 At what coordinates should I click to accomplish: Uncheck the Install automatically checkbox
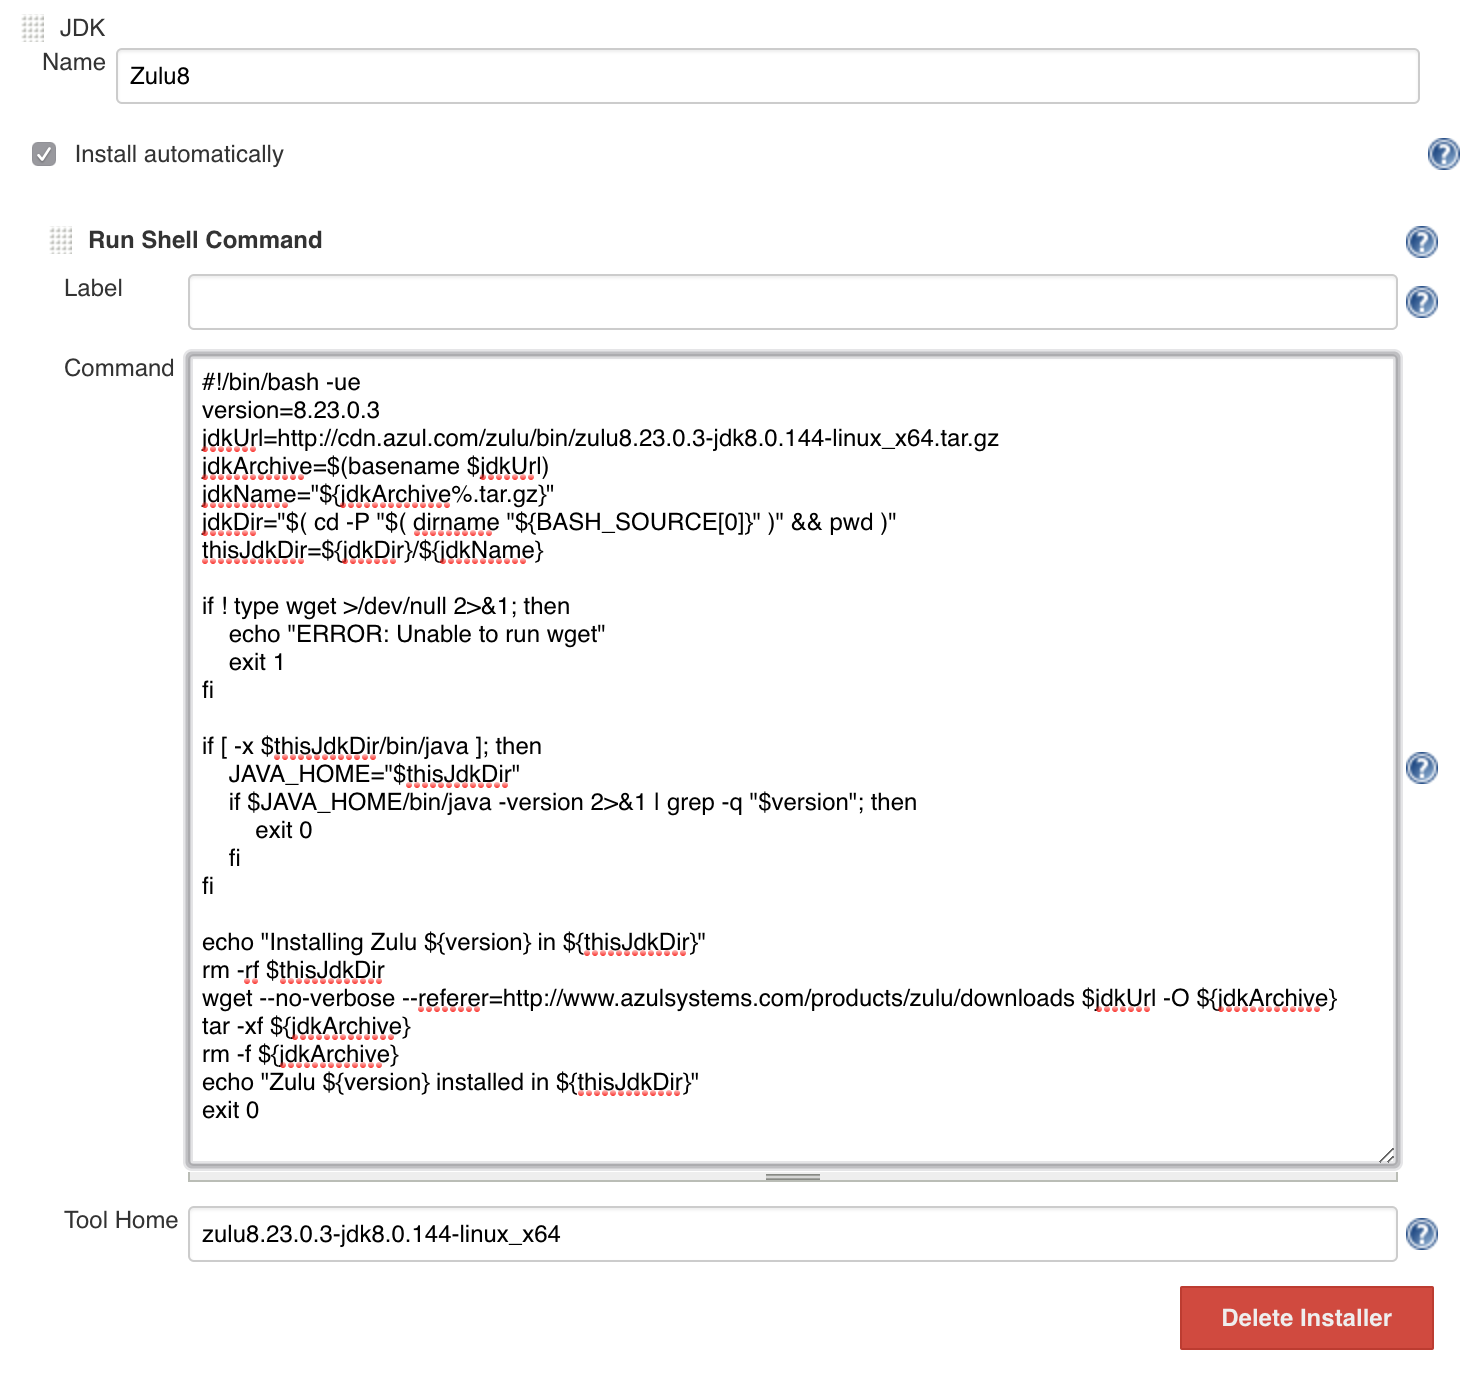(x=44, y=154)
